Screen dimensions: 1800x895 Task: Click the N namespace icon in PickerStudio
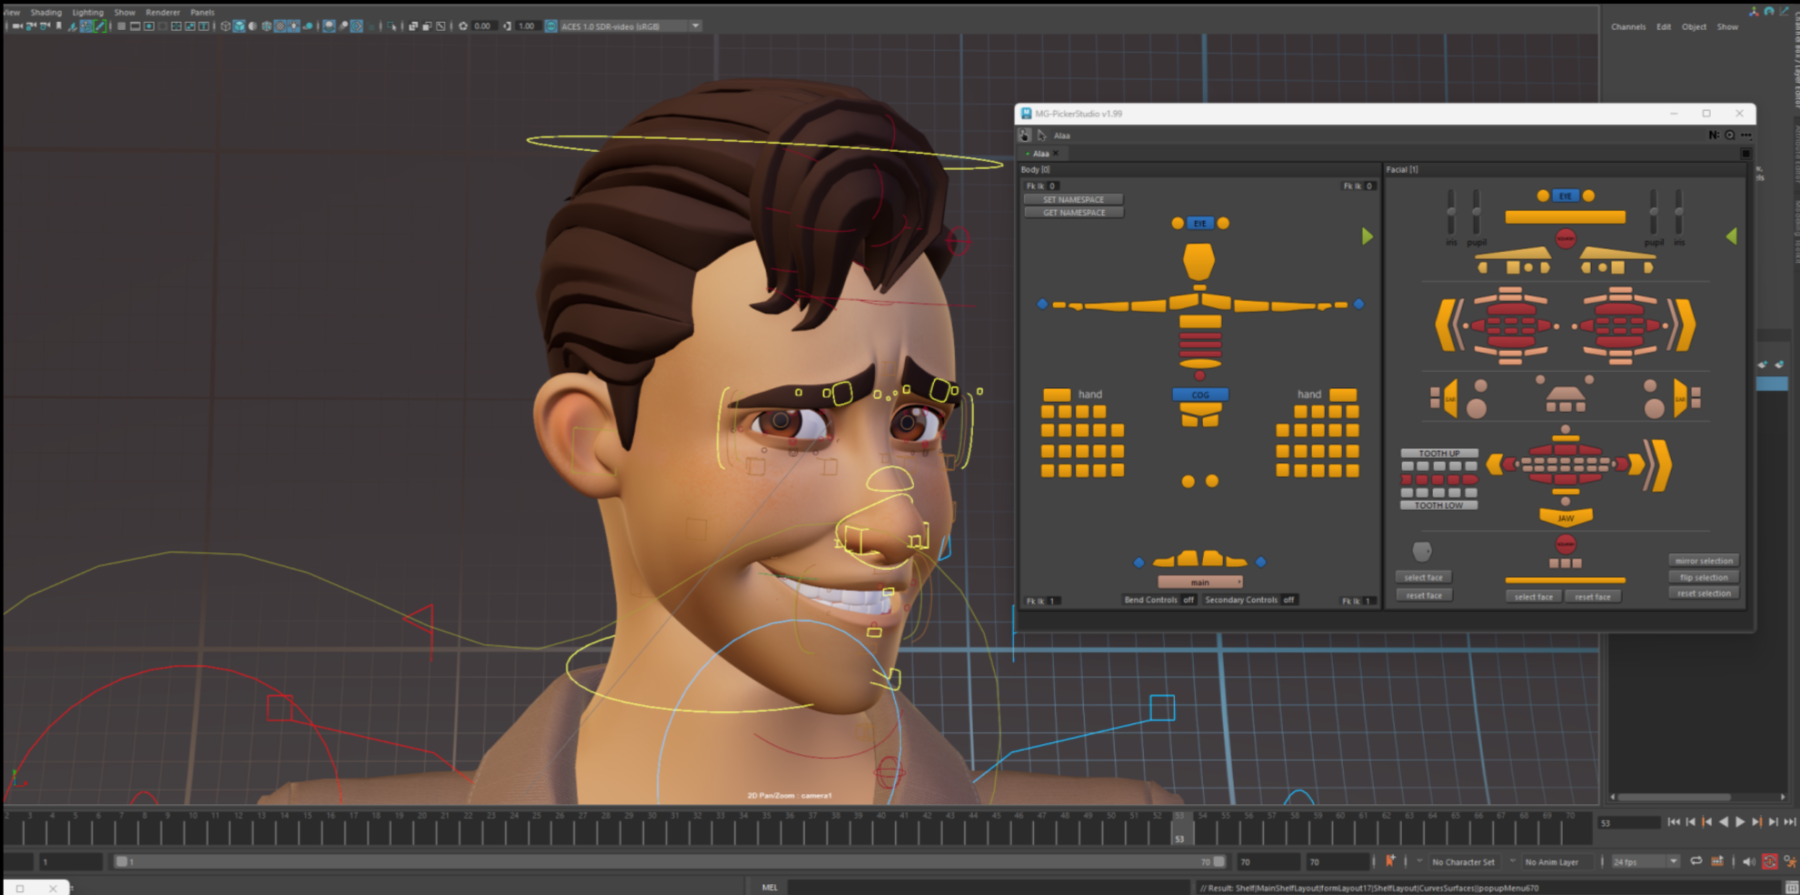point(1713,135)
